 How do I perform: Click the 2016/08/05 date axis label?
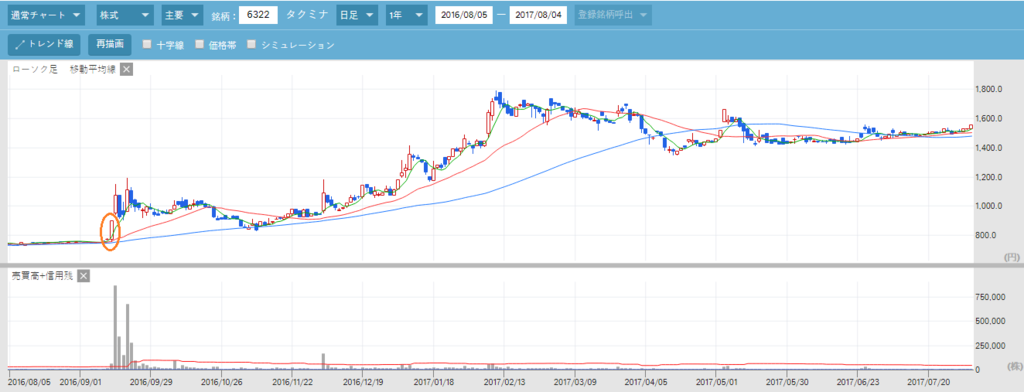click(30, 381)
